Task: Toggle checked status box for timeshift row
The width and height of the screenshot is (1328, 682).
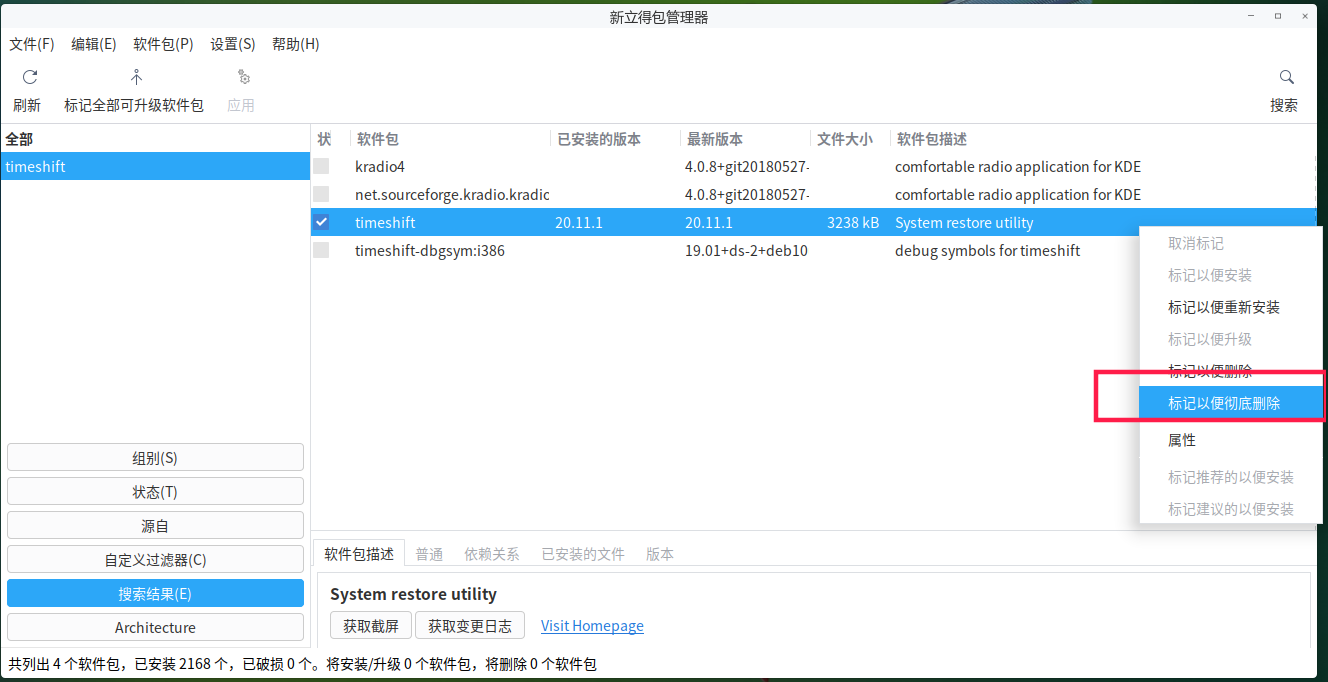Action: [x=321, y=222]
